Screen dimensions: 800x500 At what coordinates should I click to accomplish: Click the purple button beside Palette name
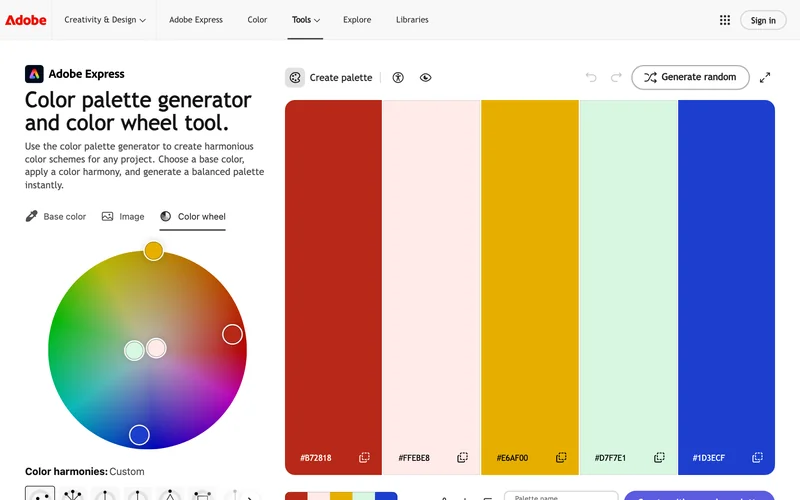coord(699,496)
